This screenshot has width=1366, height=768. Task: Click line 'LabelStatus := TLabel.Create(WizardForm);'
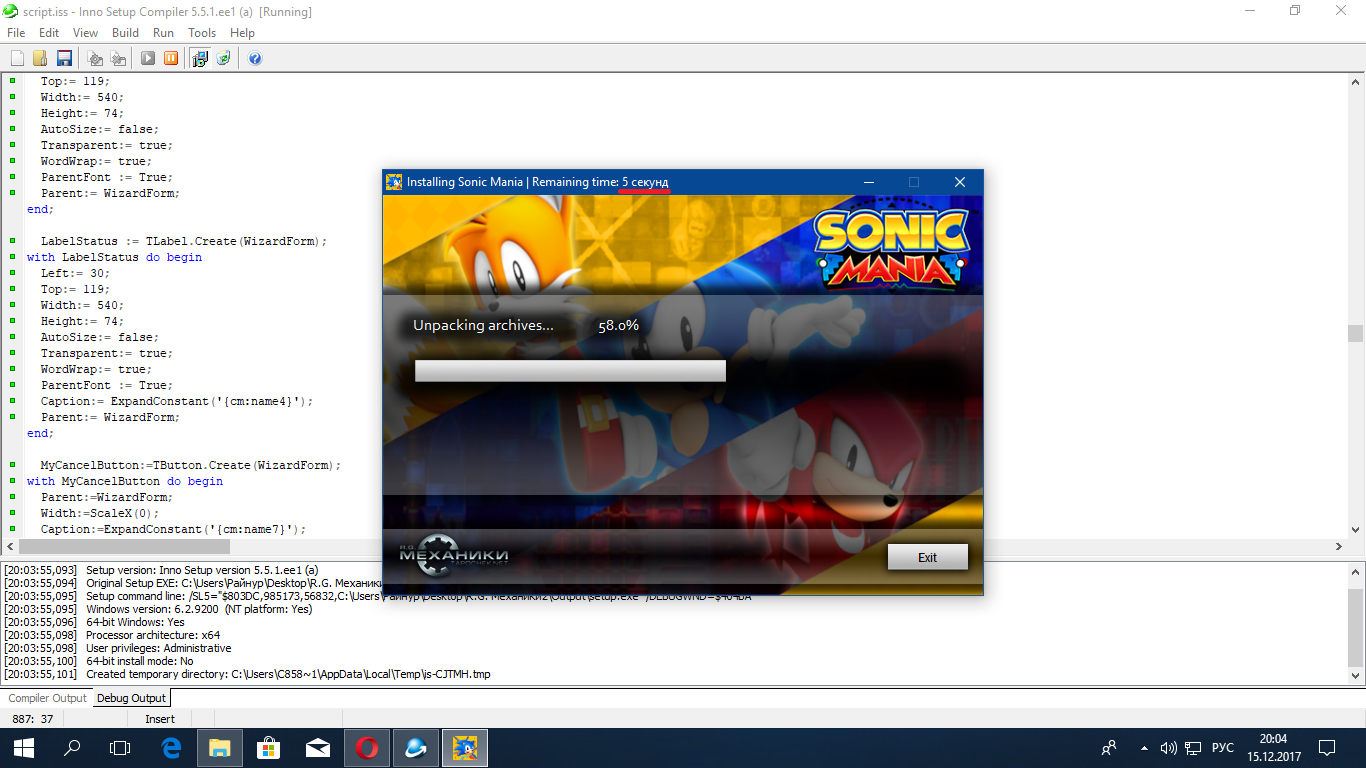[184, 241]
